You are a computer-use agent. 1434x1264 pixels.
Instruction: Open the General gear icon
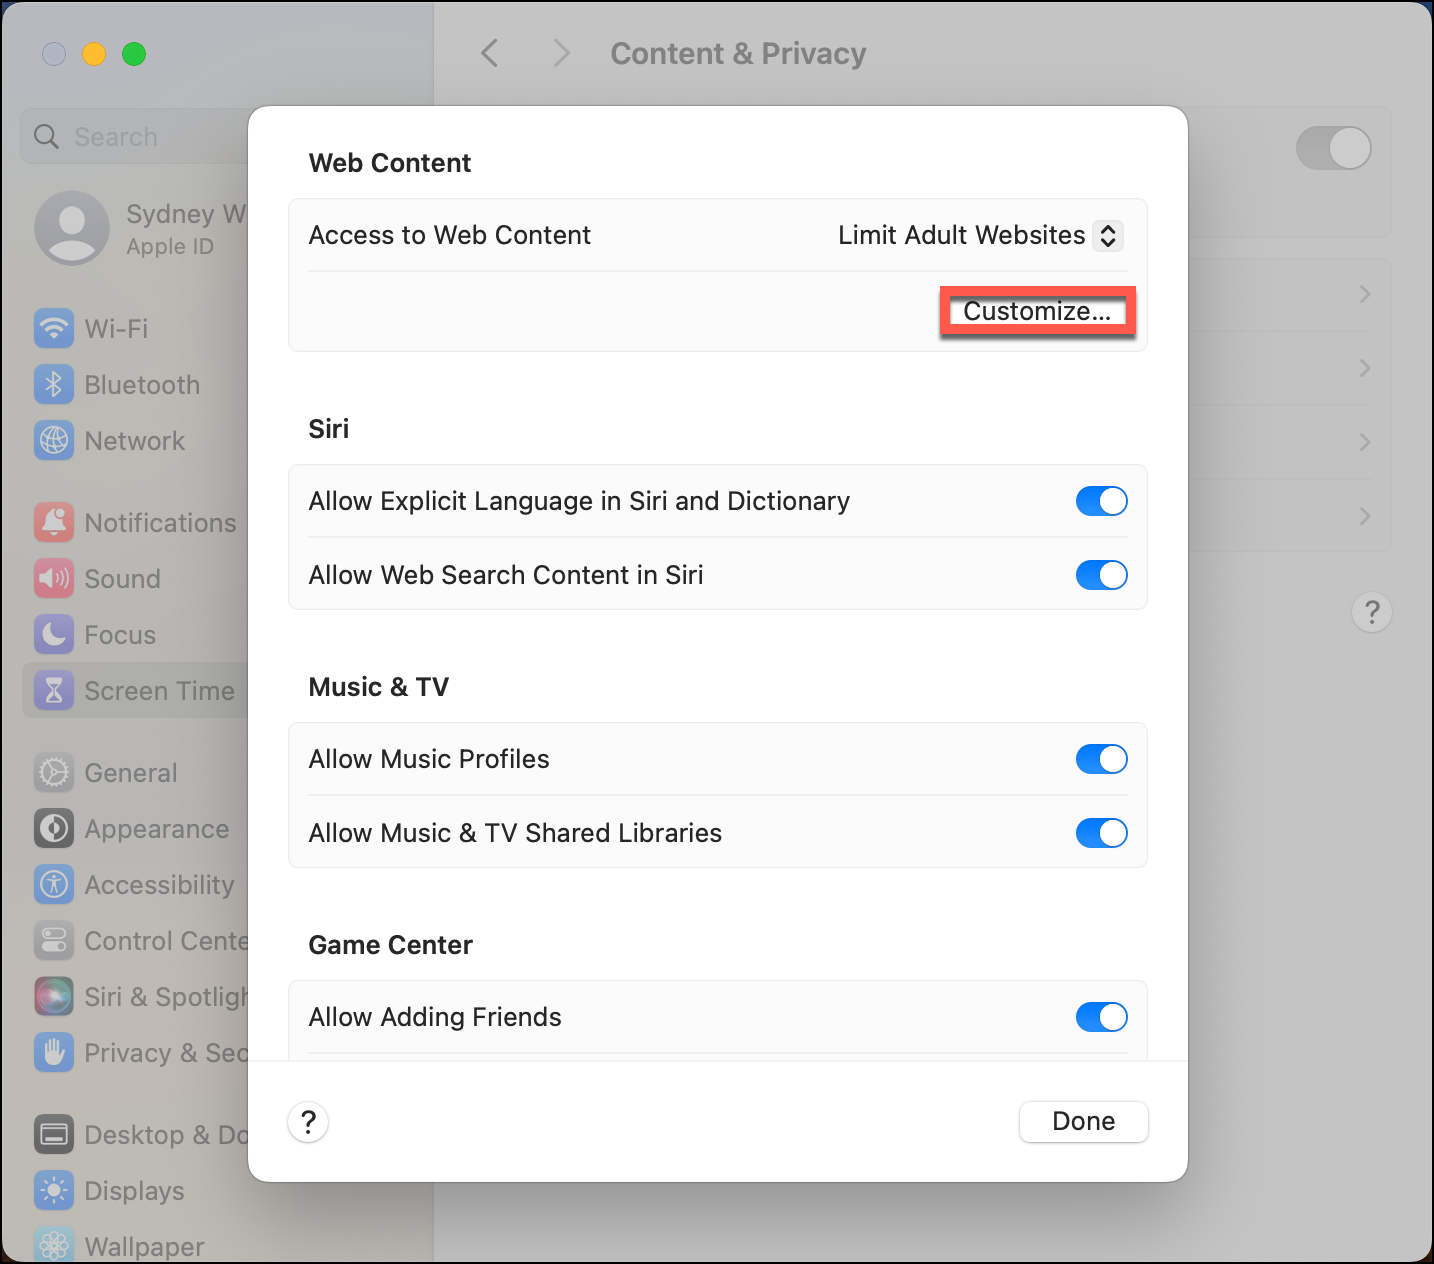click(x=54, y=772)
